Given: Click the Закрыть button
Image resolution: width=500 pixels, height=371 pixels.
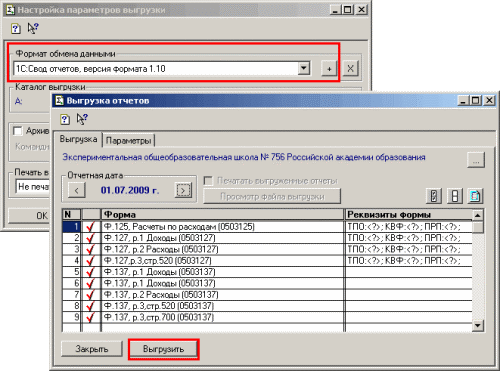Looking at the screenshot, I should 92,349.
